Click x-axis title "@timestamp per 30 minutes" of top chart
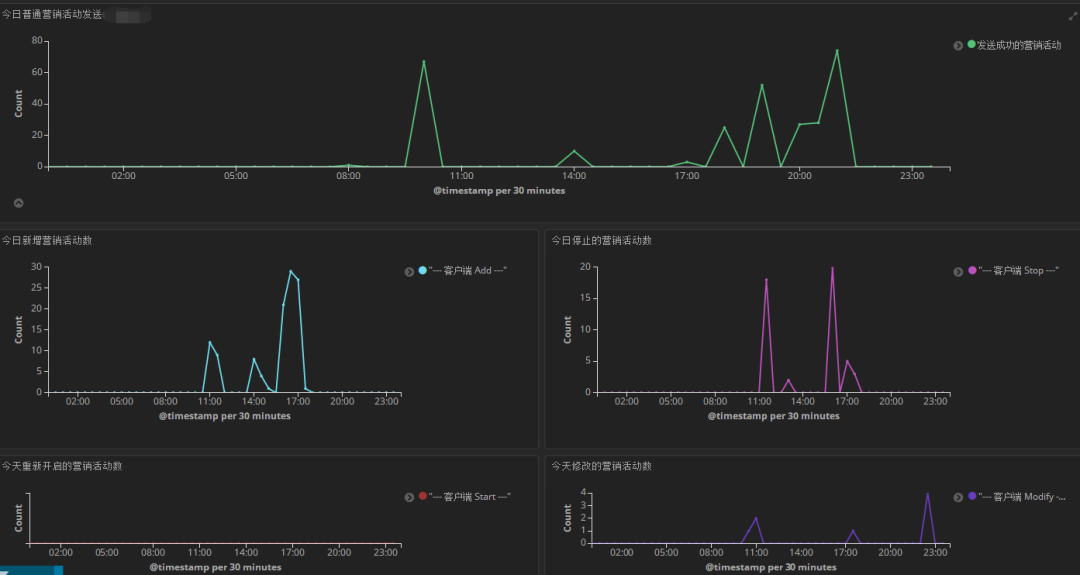 pyautogui.click(x=499, y=191)
